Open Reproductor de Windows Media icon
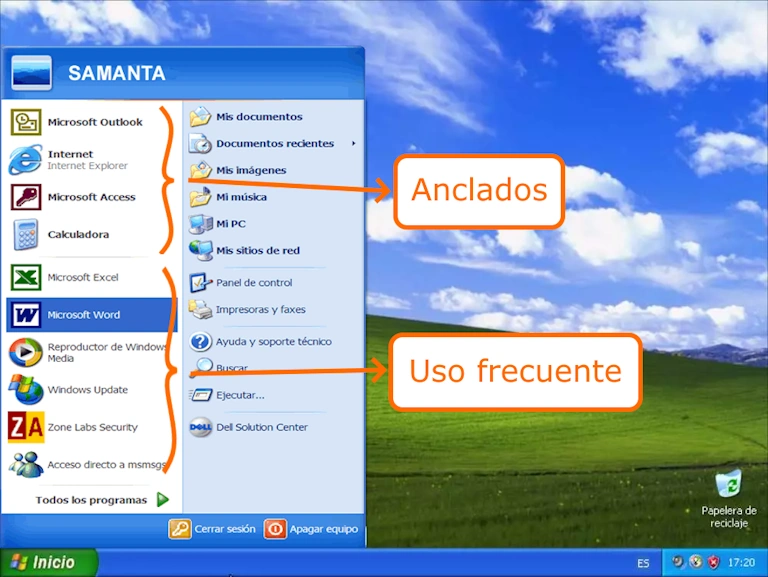The image size is (768, 577). click(25, 352)
